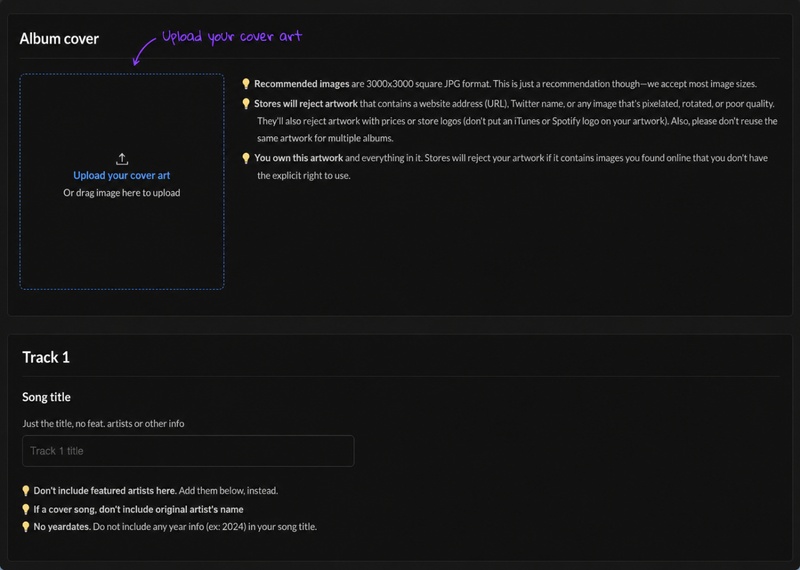
Task: Click the 'Upload your cover art' link
Action: pos(121,175)
